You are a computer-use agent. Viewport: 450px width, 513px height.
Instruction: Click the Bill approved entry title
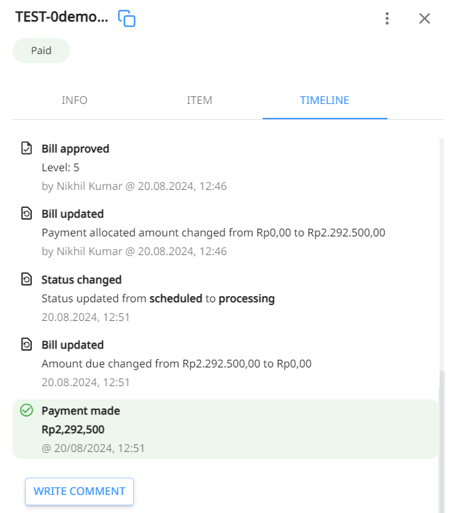[x=75, y=149]
